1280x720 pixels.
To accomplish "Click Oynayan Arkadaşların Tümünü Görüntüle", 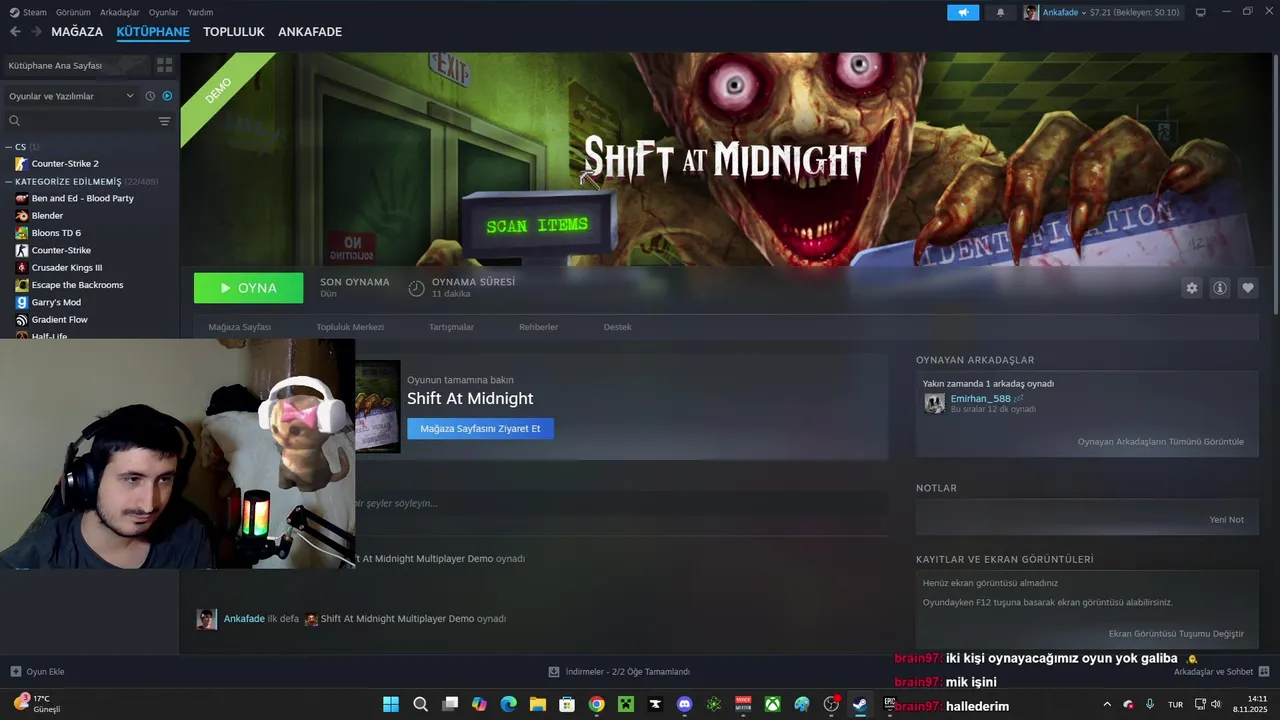I will [1160, 442].
